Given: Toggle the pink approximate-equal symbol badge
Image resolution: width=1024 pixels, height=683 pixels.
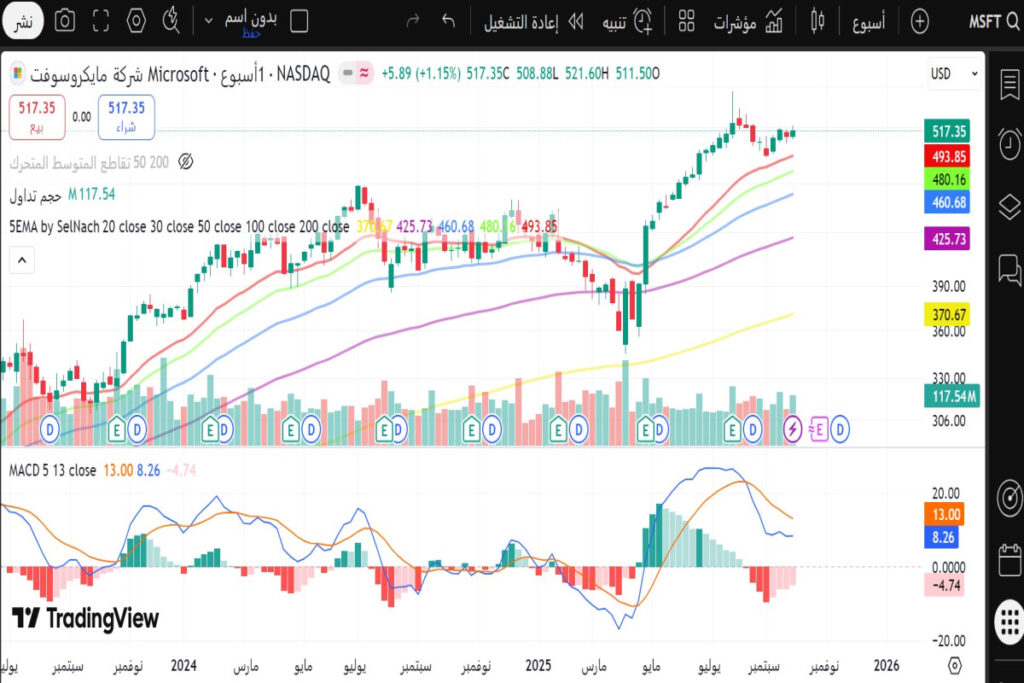Looking at the screenshot, I should point(366,73).
